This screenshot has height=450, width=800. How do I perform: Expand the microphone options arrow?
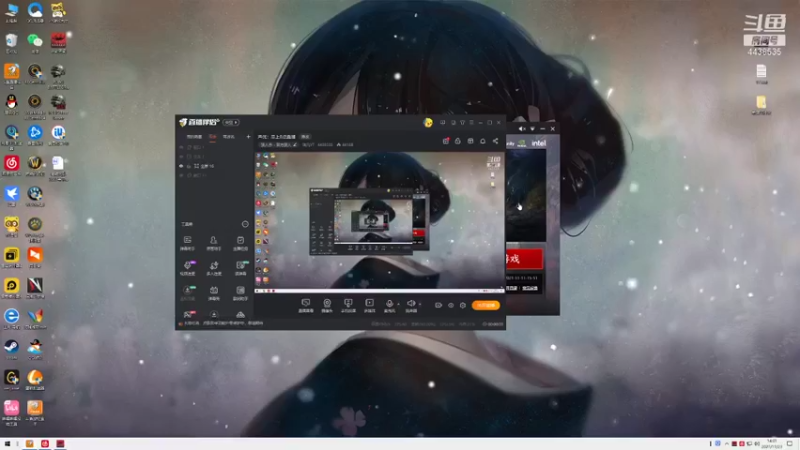(x=398, y=304)
